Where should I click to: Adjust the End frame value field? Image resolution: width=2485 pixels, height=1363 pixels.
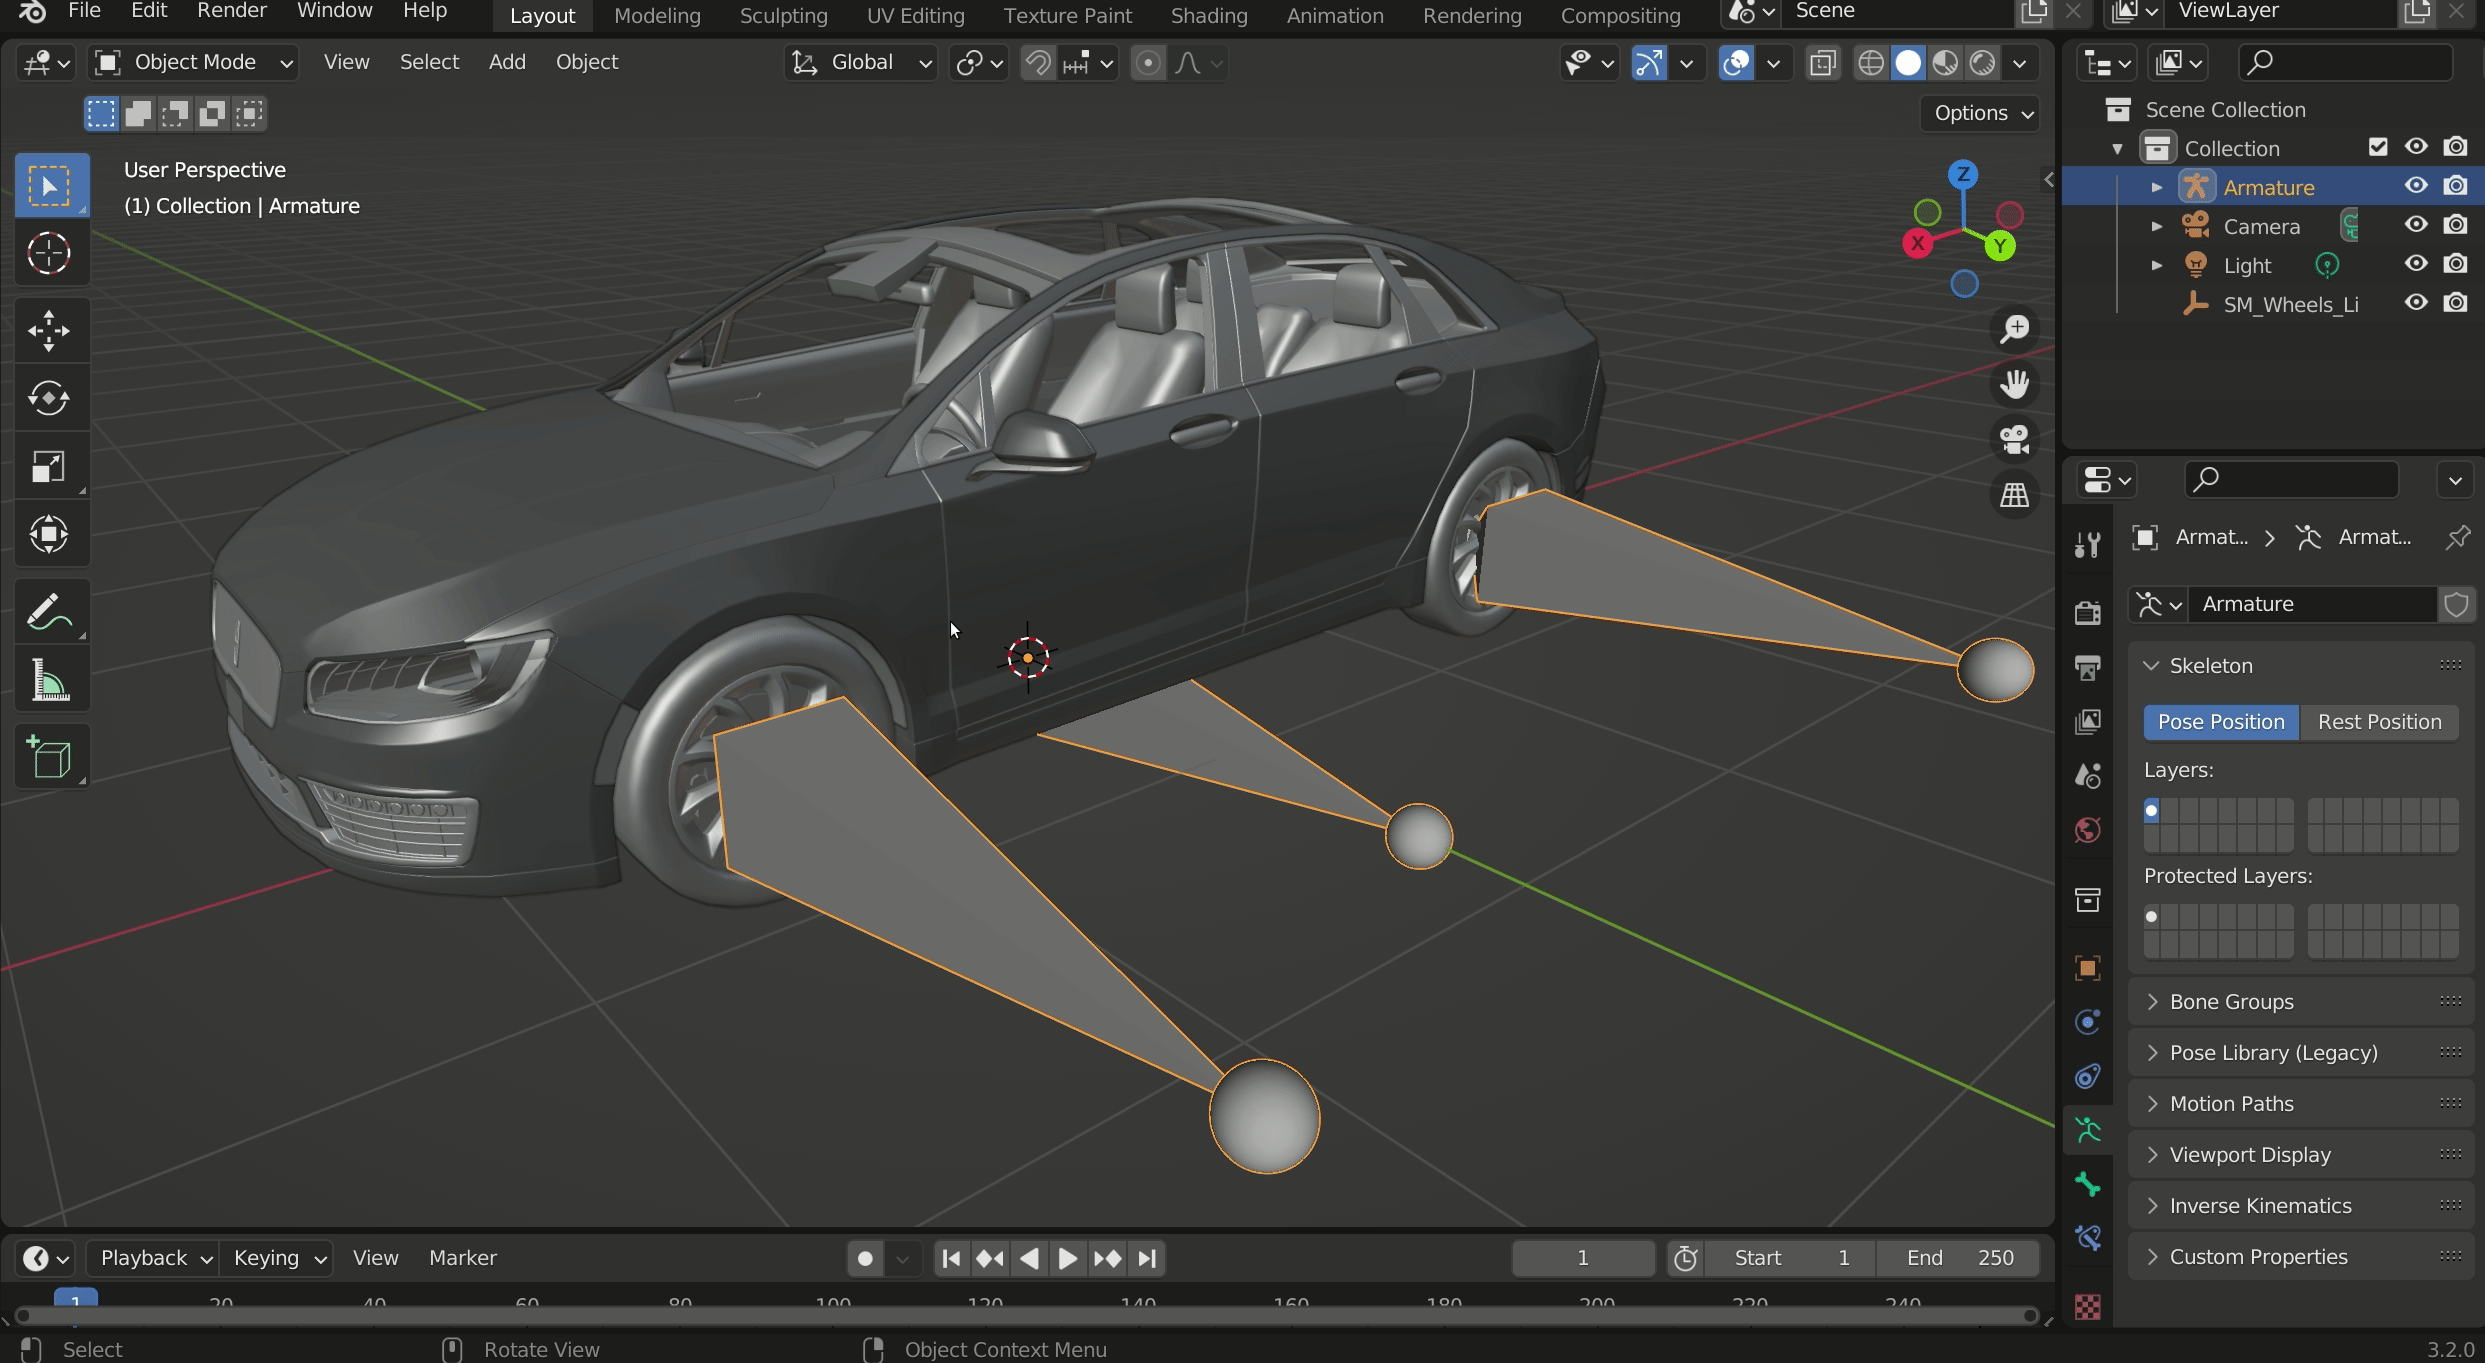coord(1958,1258)
